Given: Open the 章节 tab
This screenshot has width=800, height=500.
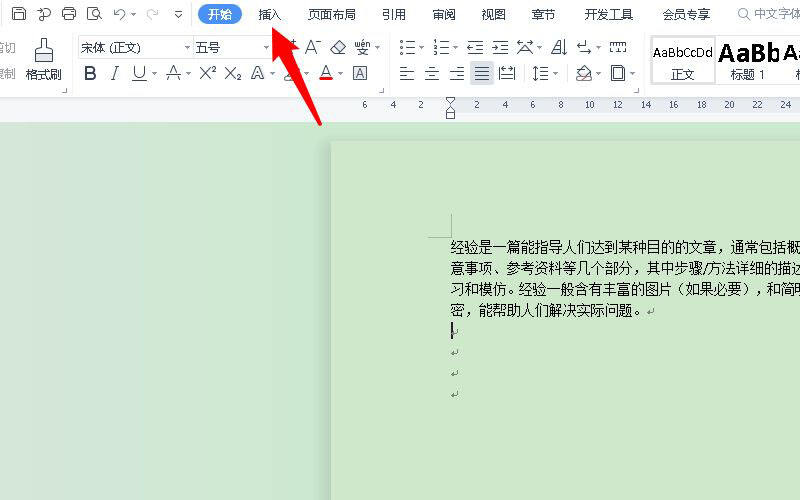Looking at the screenshot, I should click(x=543, y=14).
